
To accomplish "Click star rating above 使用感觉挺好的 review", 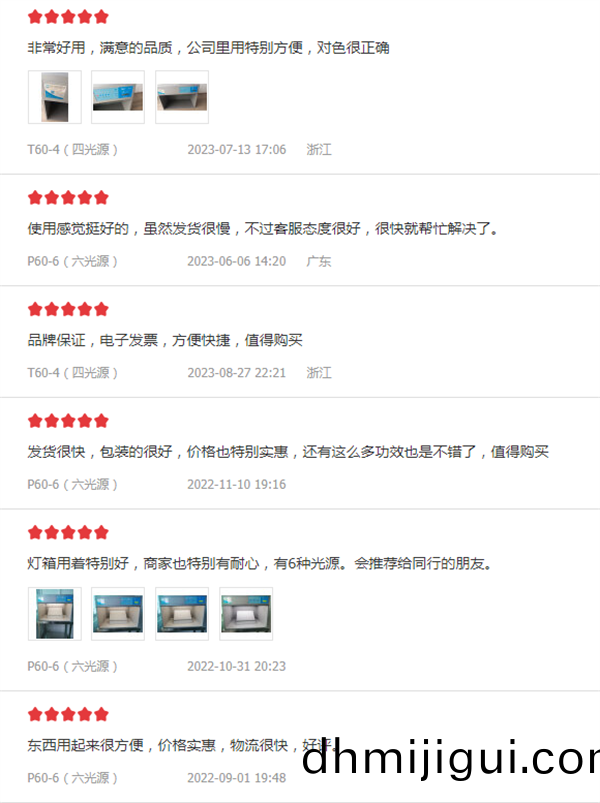I will 68,197.
